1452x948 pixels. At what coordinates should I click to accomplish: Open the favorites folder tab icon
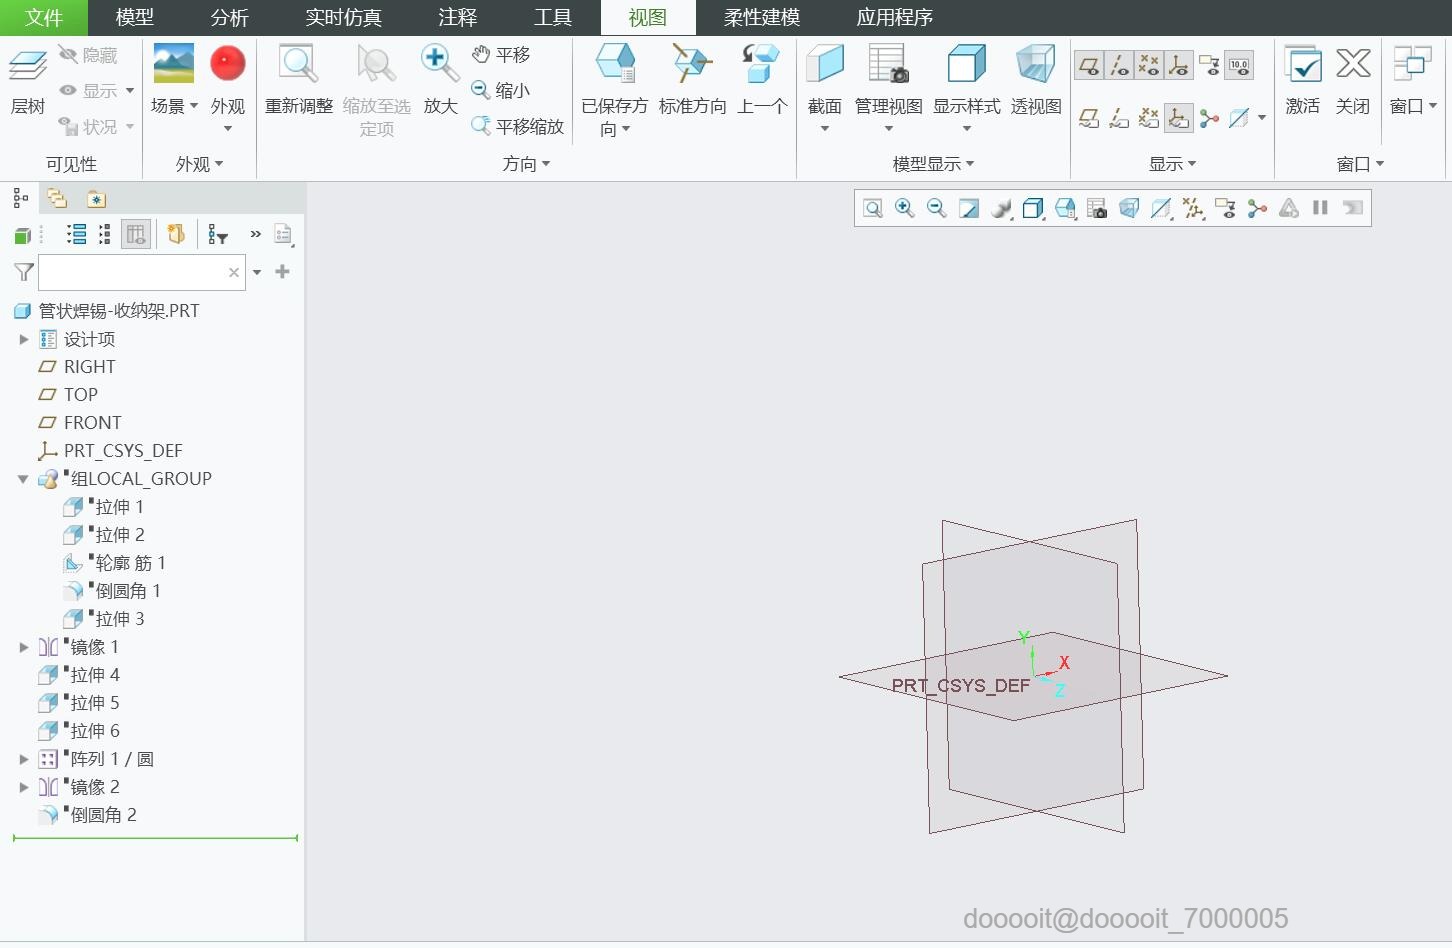(96, 199)
